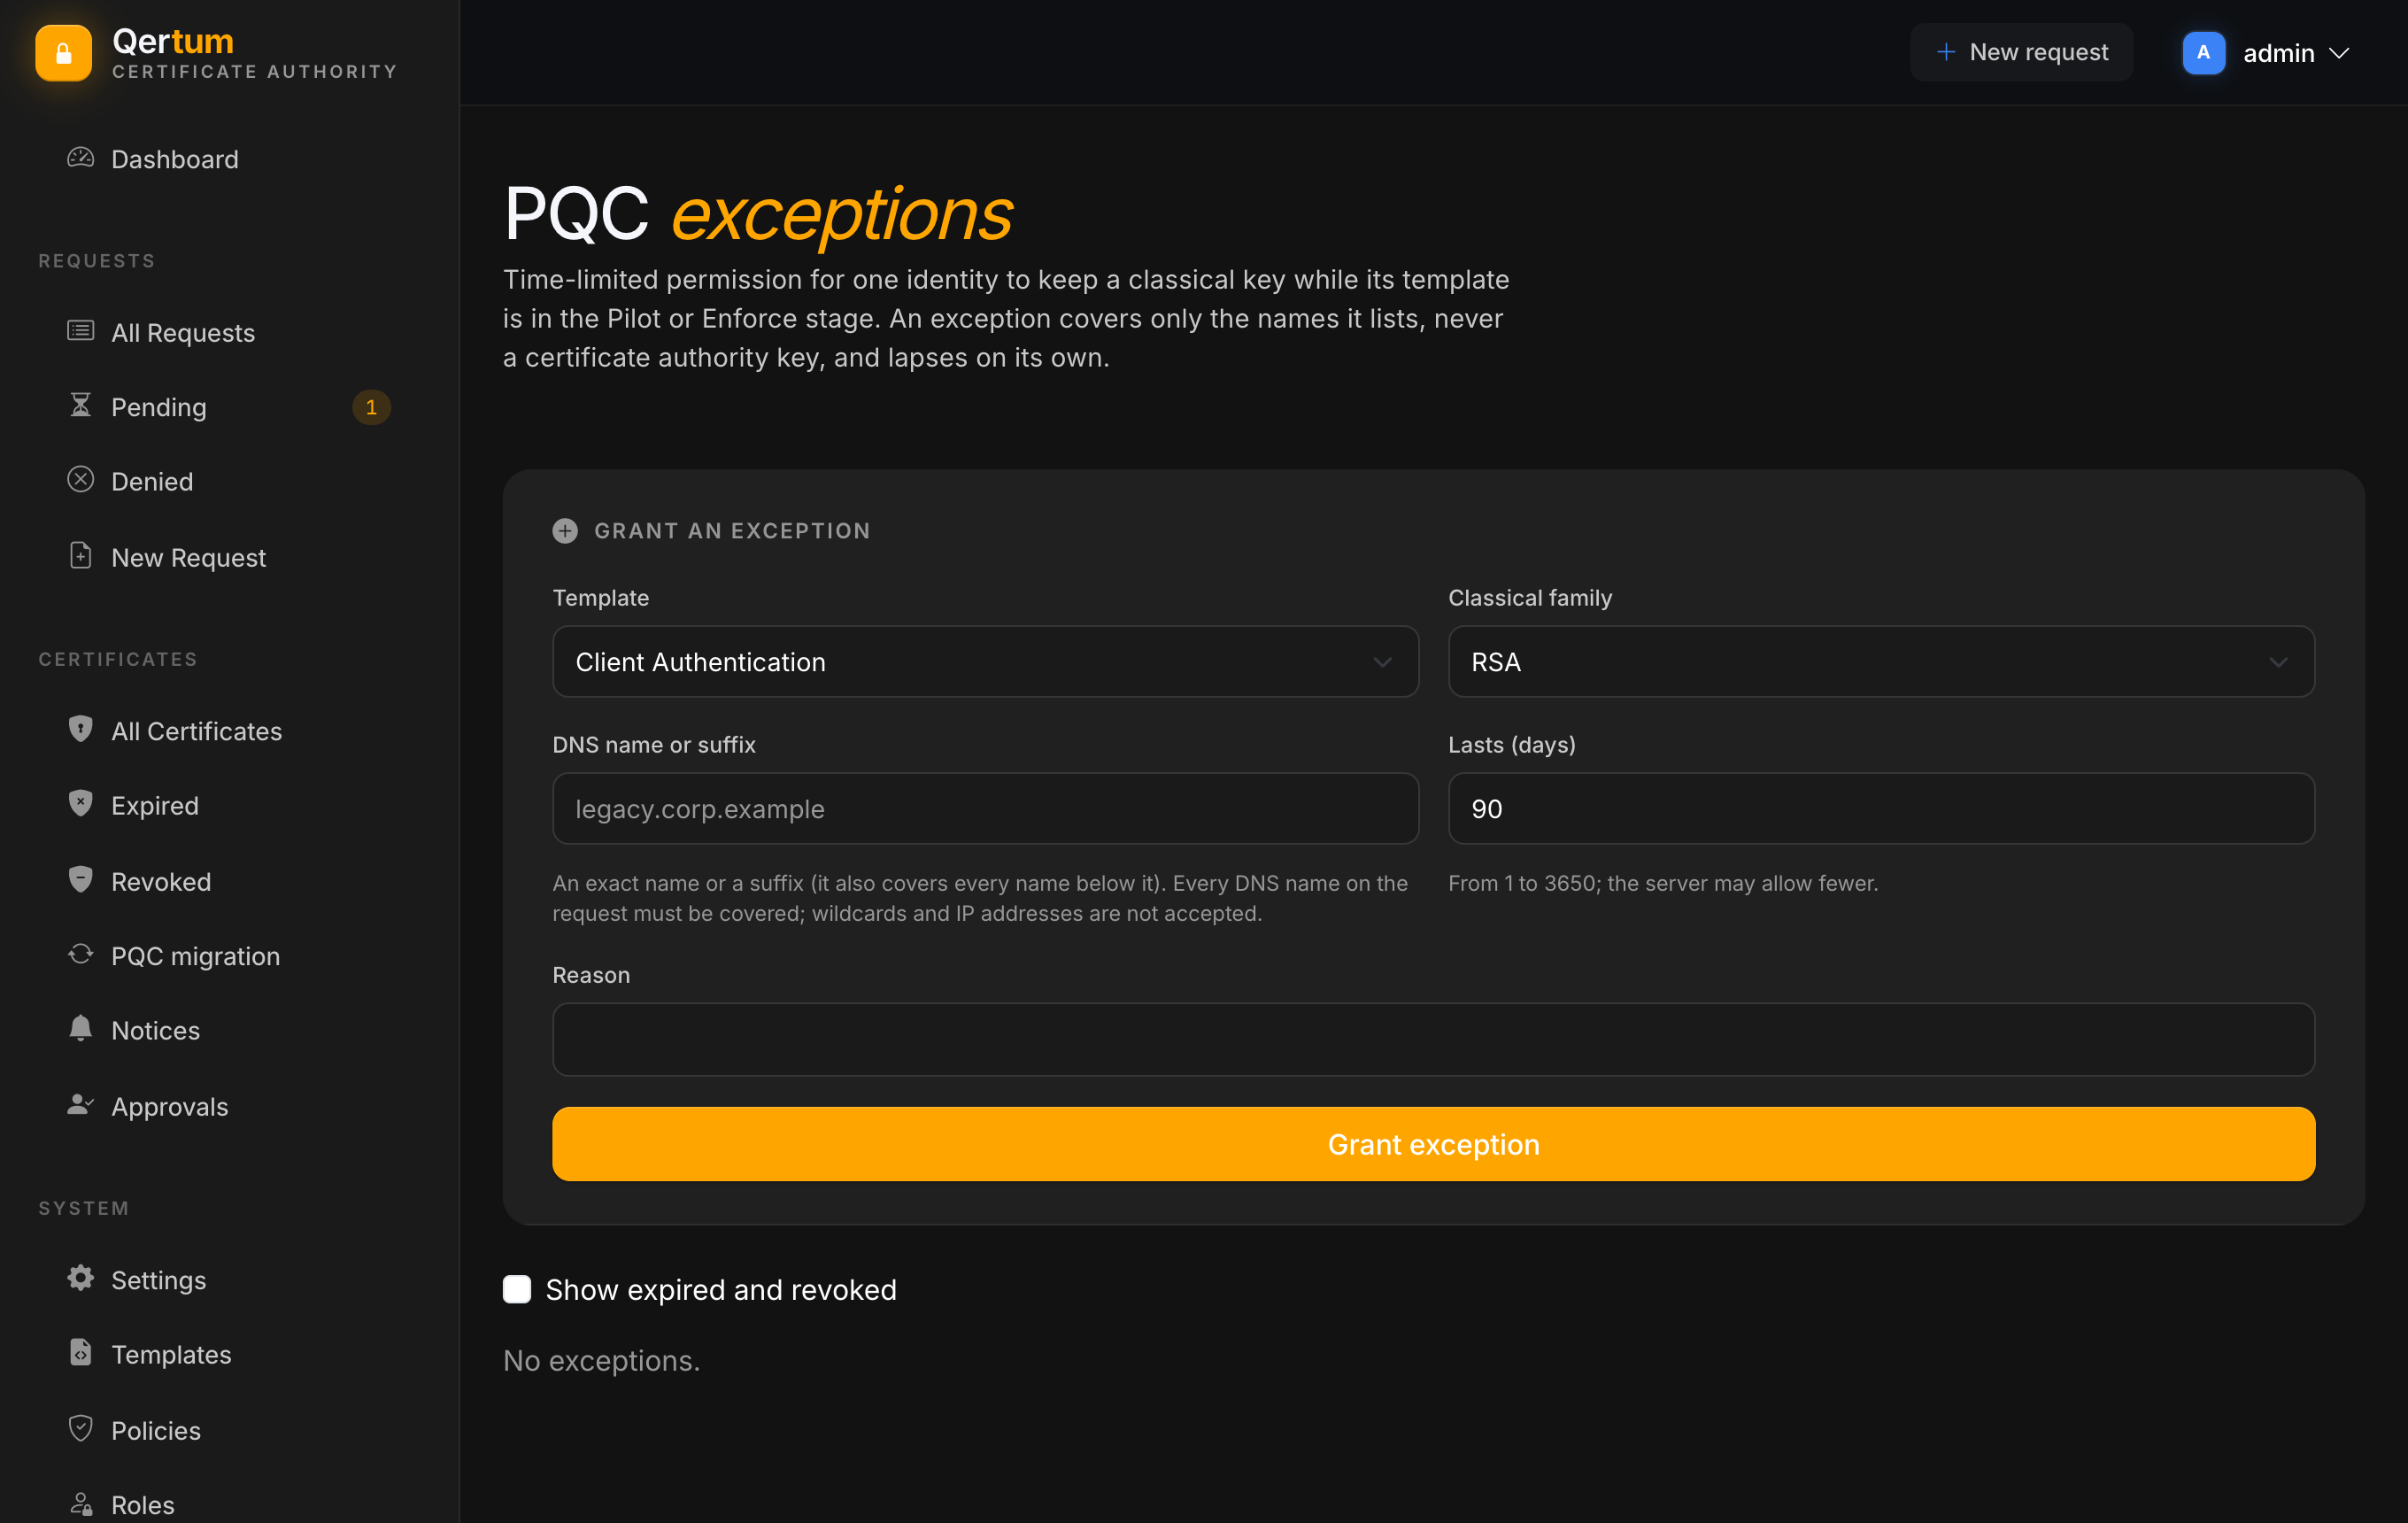The width and height of the screenshot is (2408, 1523).
Task: Click the Notices bell icon
Action: pyautogui.click(x=80, y=1029)
